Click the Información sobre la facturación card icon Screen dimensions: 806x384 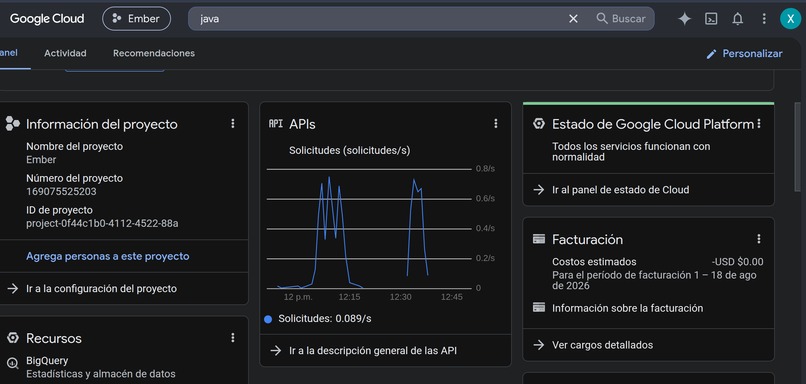[539, 307]
